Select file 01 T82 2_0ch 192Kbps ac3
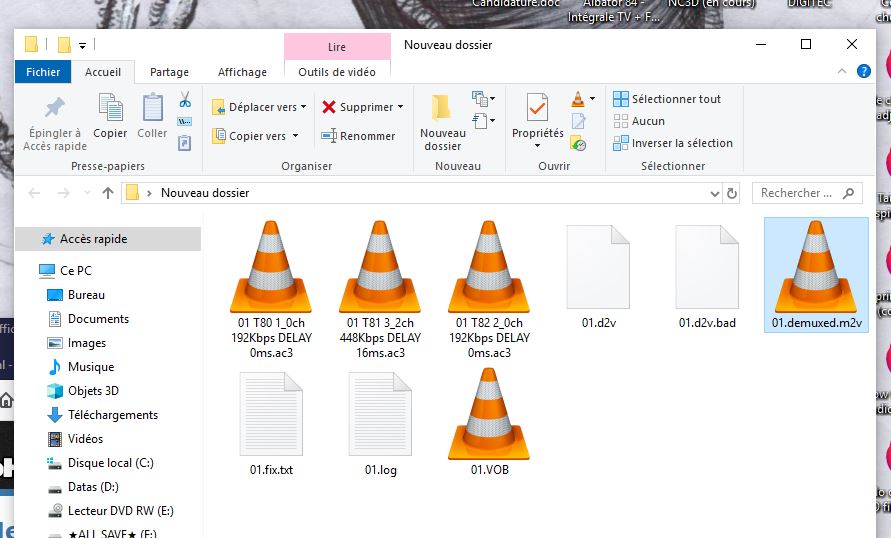This screenshot has height=538, width=891. (x=489, y=290)
